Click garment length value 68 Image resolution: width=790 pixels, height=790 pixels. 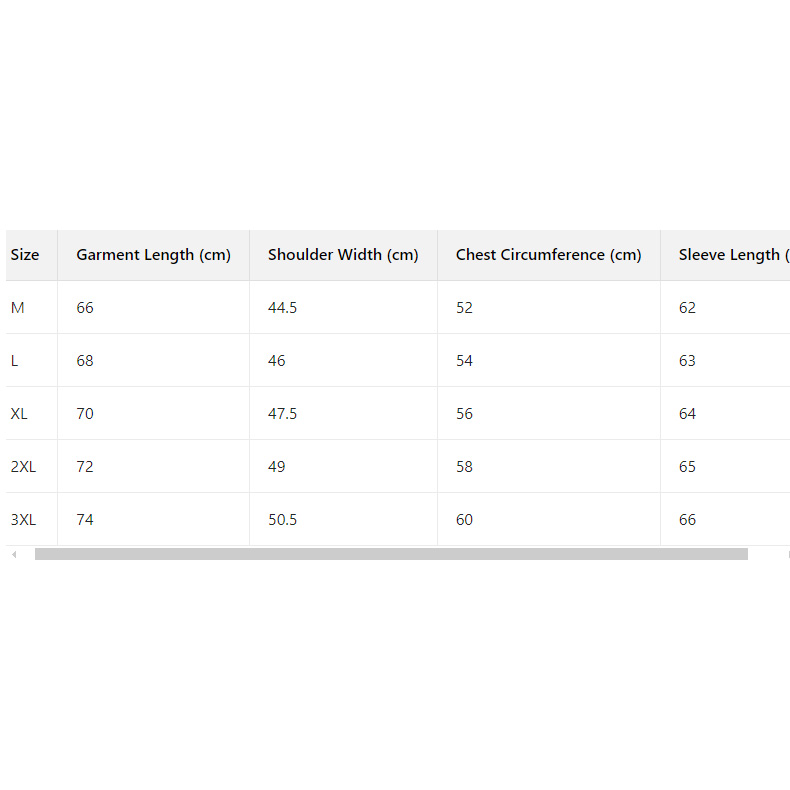pos(85,361)
